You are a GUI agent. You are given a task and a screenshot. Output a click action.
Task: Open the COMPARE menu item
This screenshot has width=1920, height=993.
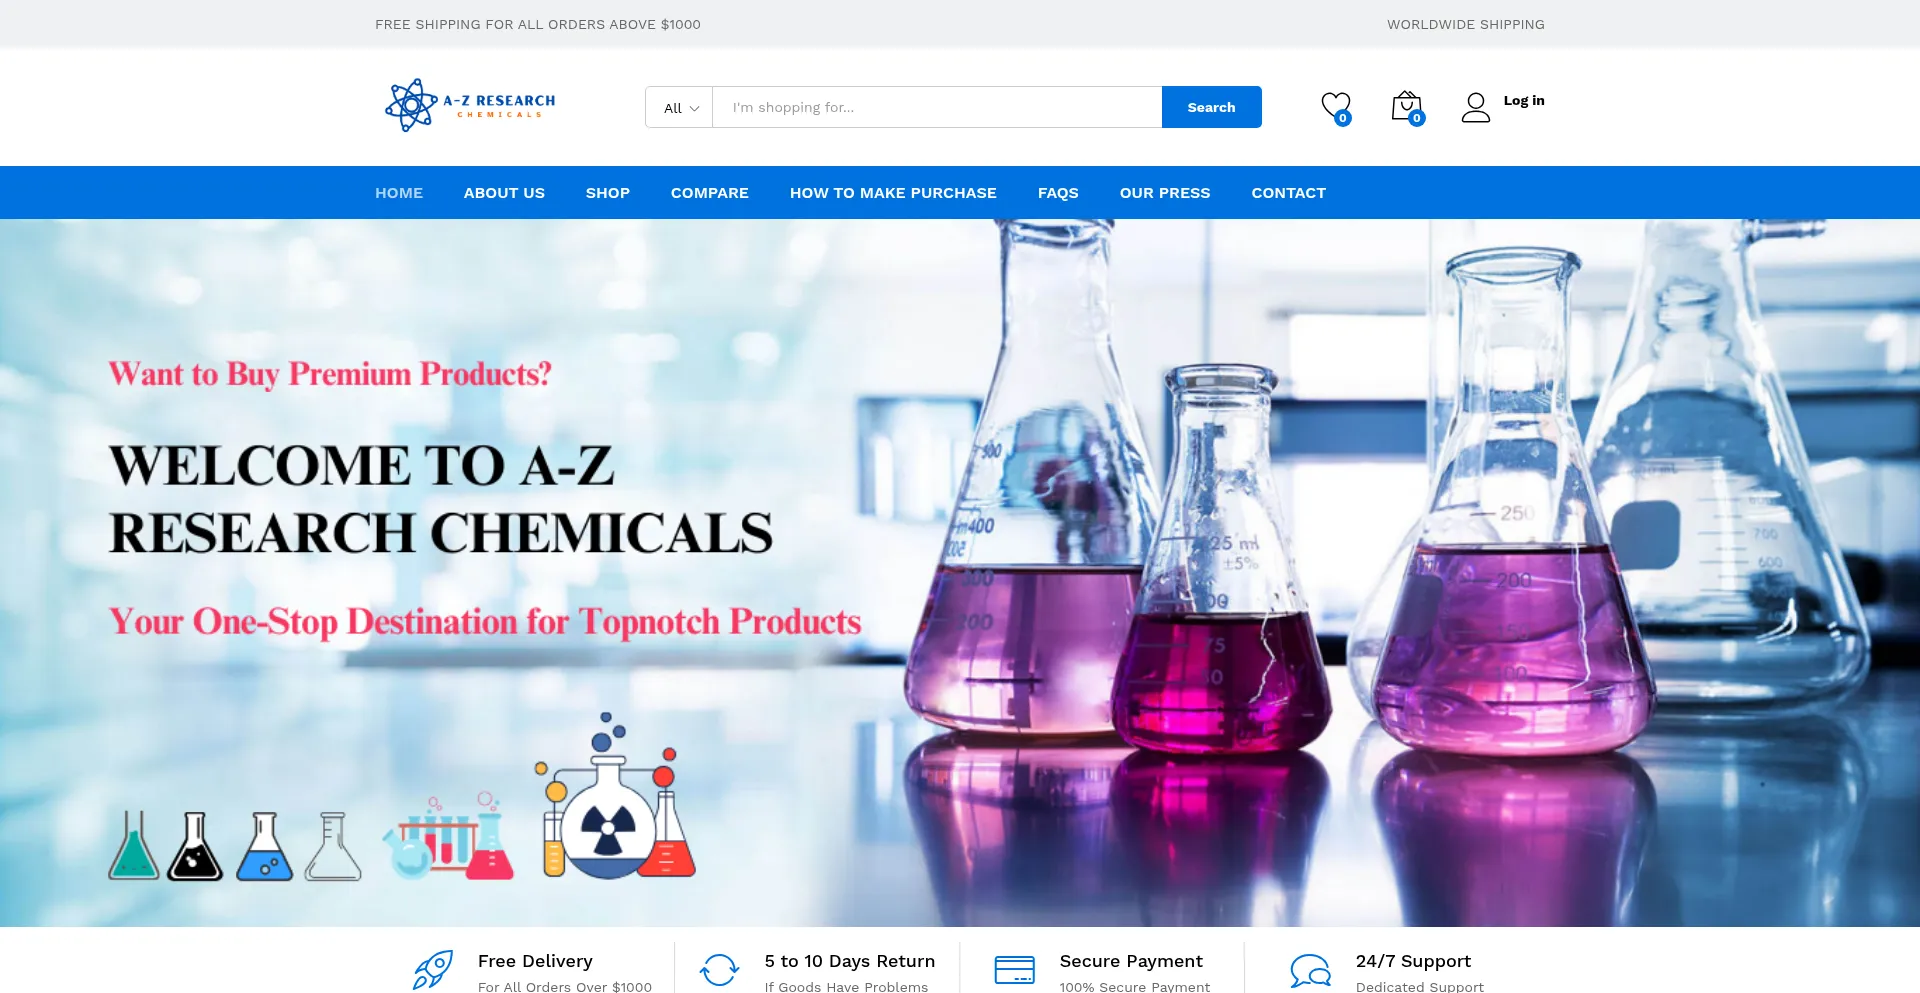pos(710,193)
